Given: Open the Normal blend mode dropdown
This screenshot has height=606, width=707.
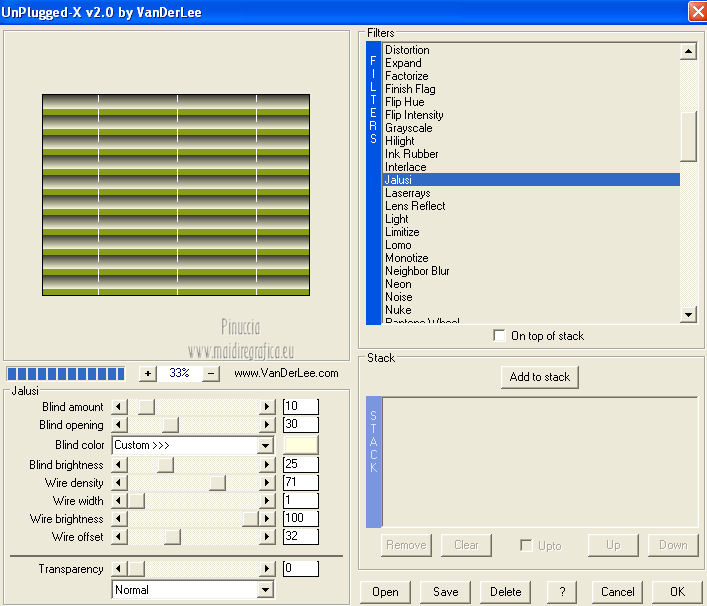Looking at the screenshot, I should [x=266, y=590].
